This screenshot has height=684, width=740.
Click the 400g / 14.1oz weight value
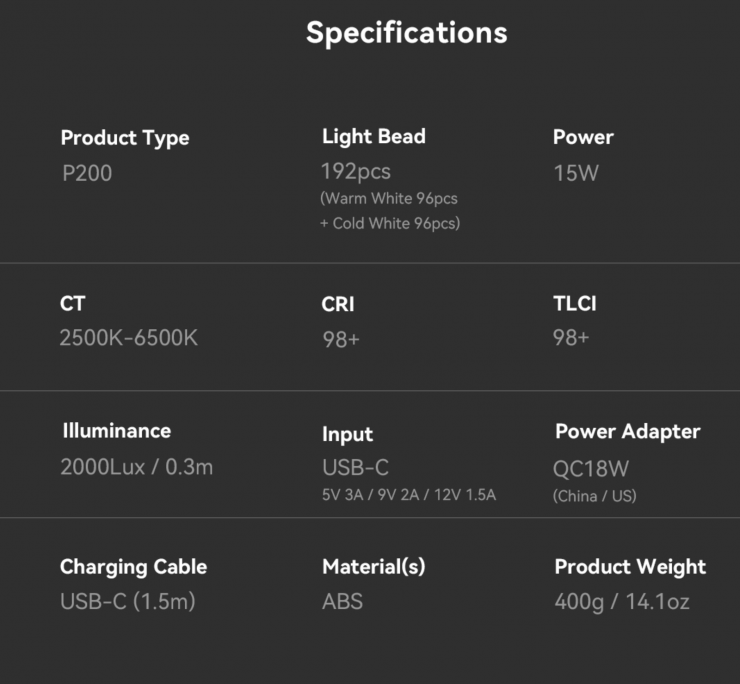(x=622, y=601)
